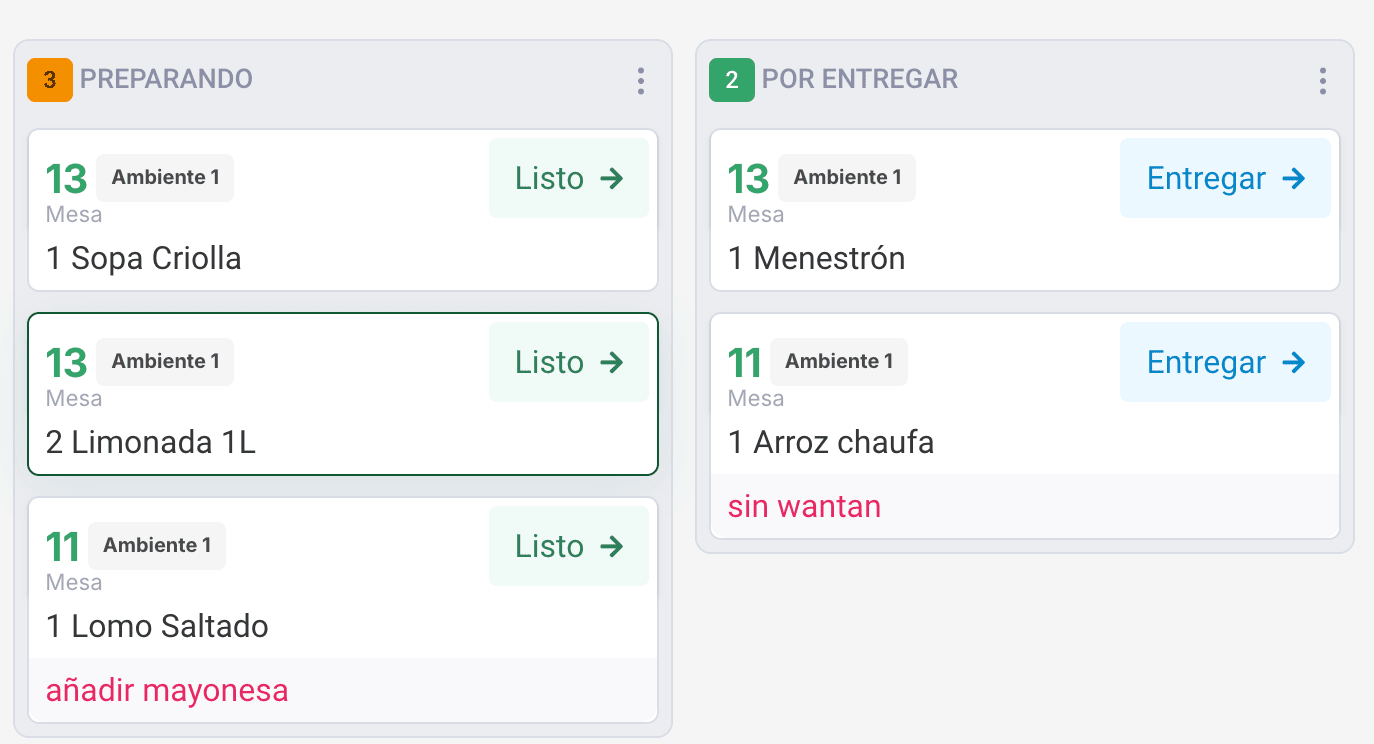This screenshot has height=744, width=1374.
Task: Mark Sopa Criolla as Listo
Action: [x=568, y=178]
